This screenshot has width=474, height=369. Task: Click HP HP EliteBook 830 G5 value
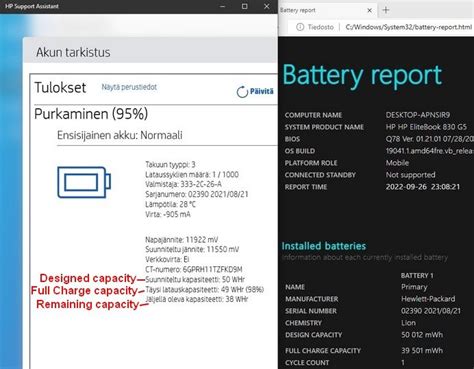426,127
